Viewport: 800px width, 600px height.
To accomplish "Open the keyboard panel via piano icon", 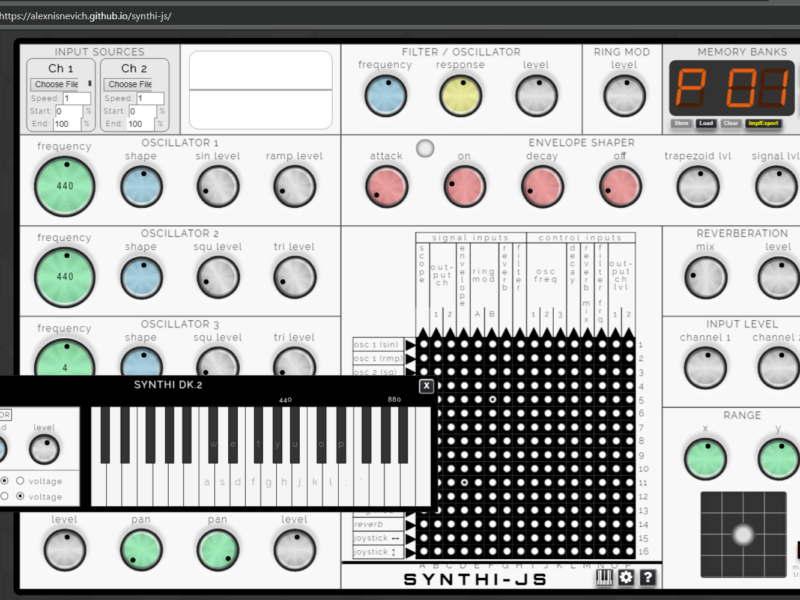I will tap(605, 577).
